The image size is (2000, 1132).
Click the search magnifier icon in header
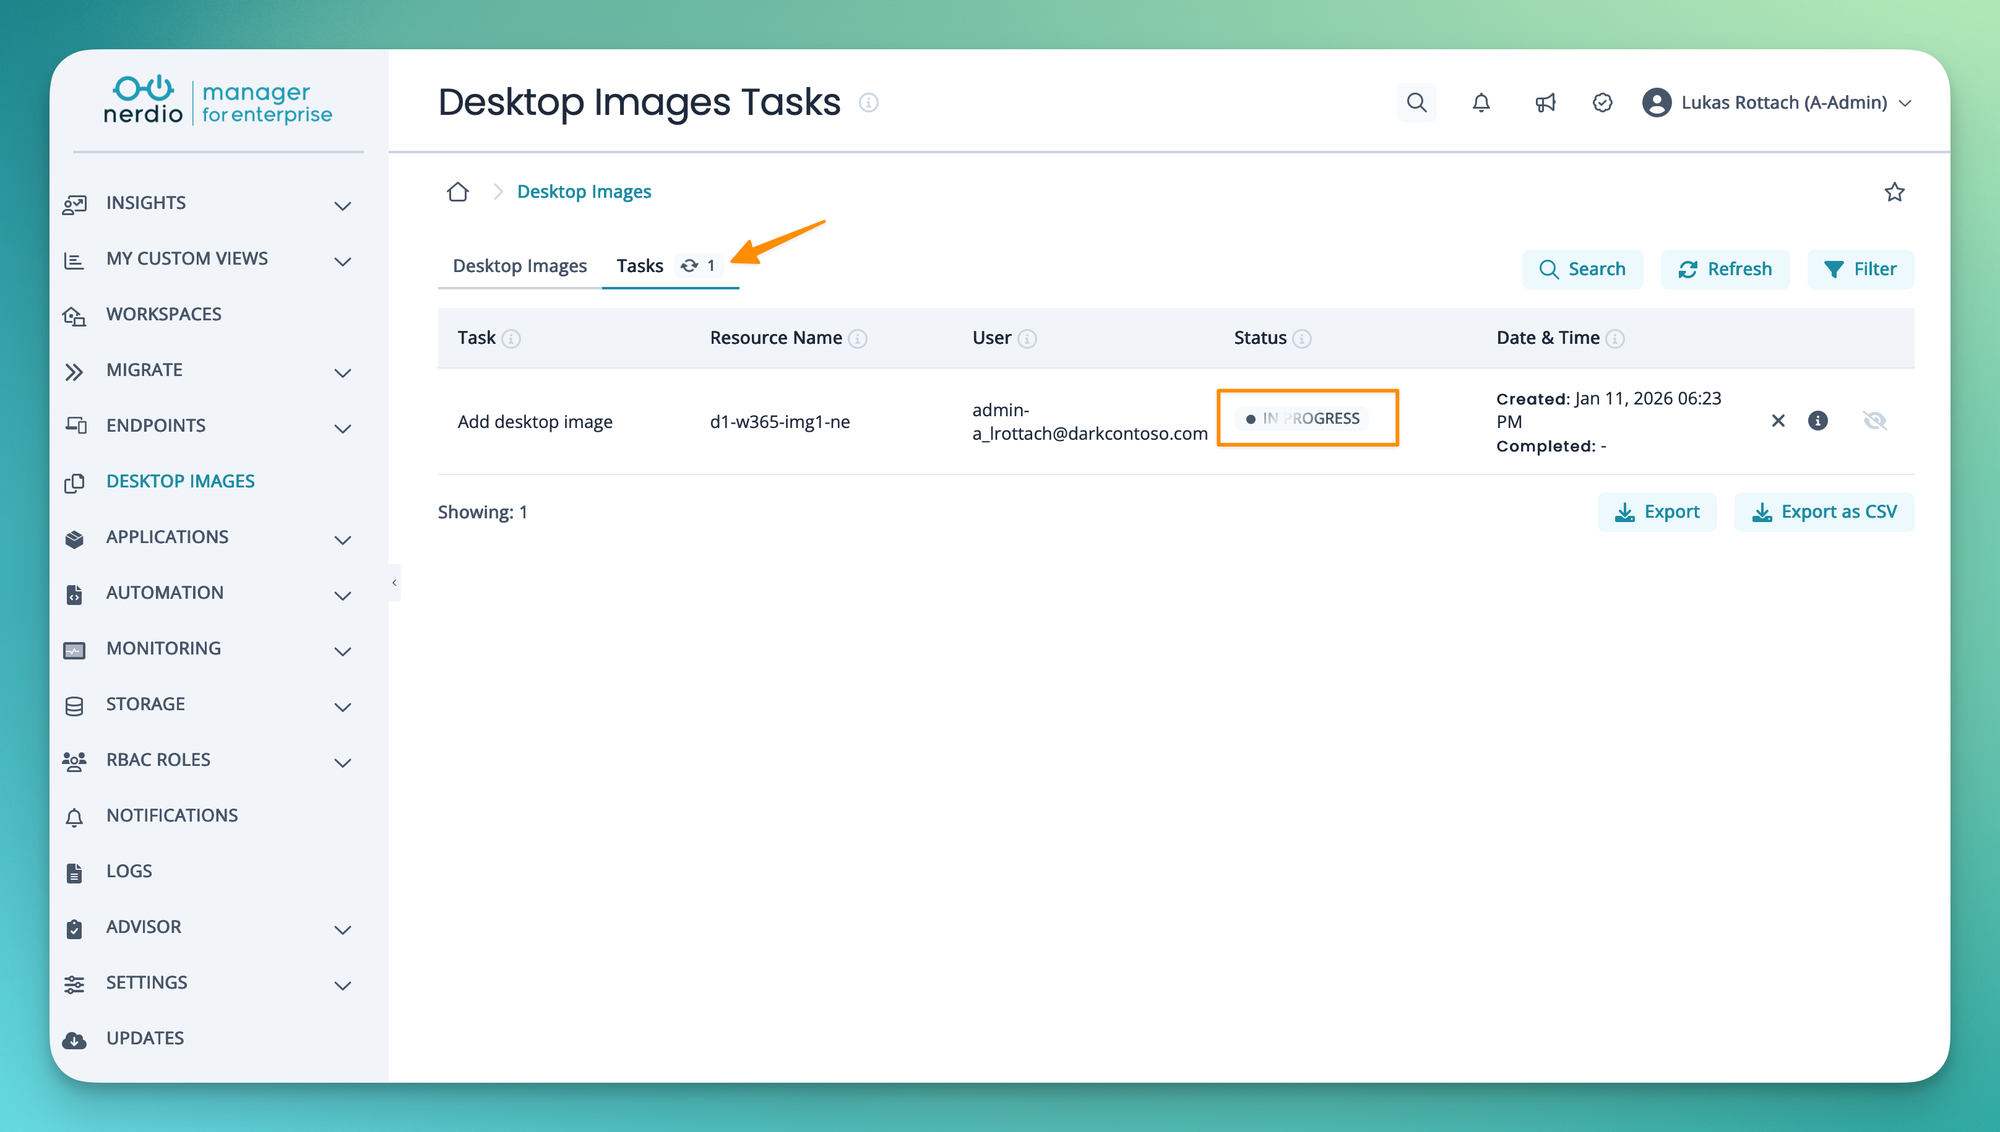click(x=1416, y=103)
